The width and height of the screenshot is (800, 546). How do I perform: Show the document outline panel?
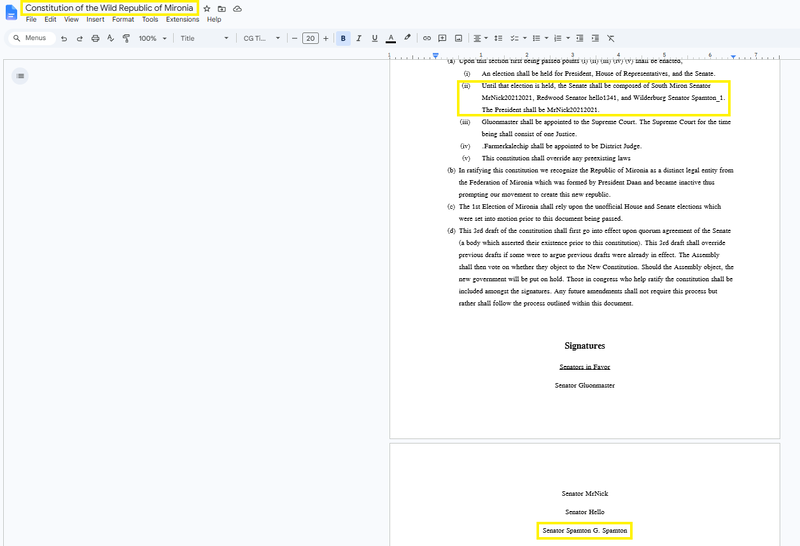(20, 76)
